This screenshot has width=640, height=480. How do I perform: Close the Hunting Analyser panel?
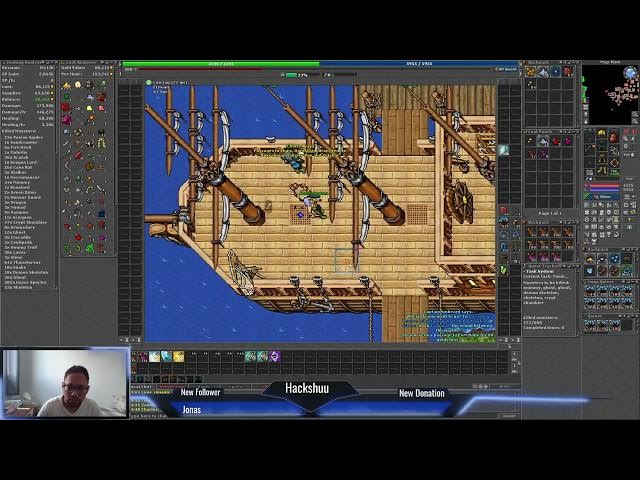point(56,62)
